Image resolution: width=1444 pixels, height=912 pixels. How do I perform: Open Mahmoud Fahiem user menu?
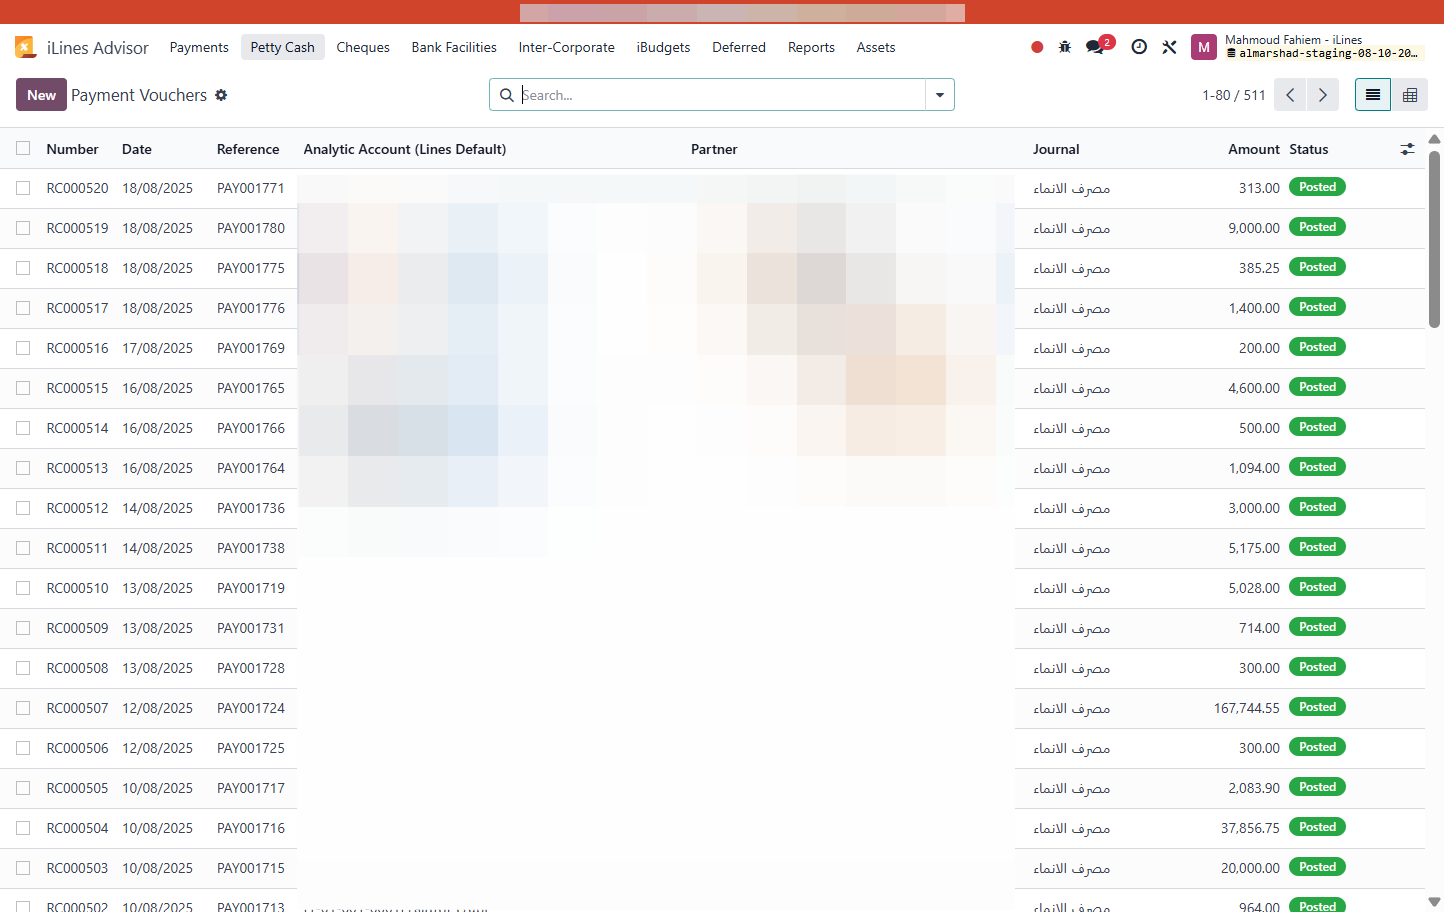tap(1306, 47)
